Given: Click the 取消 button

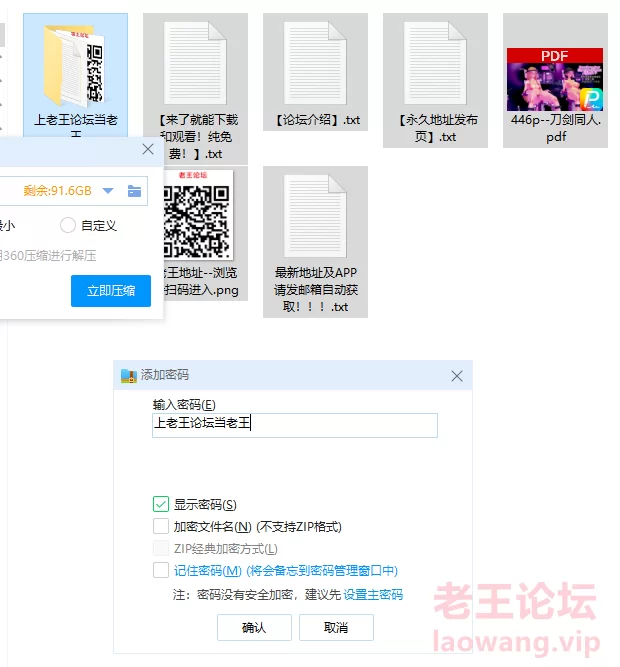Looking at the screenshot, I should (x=336, y=627).
